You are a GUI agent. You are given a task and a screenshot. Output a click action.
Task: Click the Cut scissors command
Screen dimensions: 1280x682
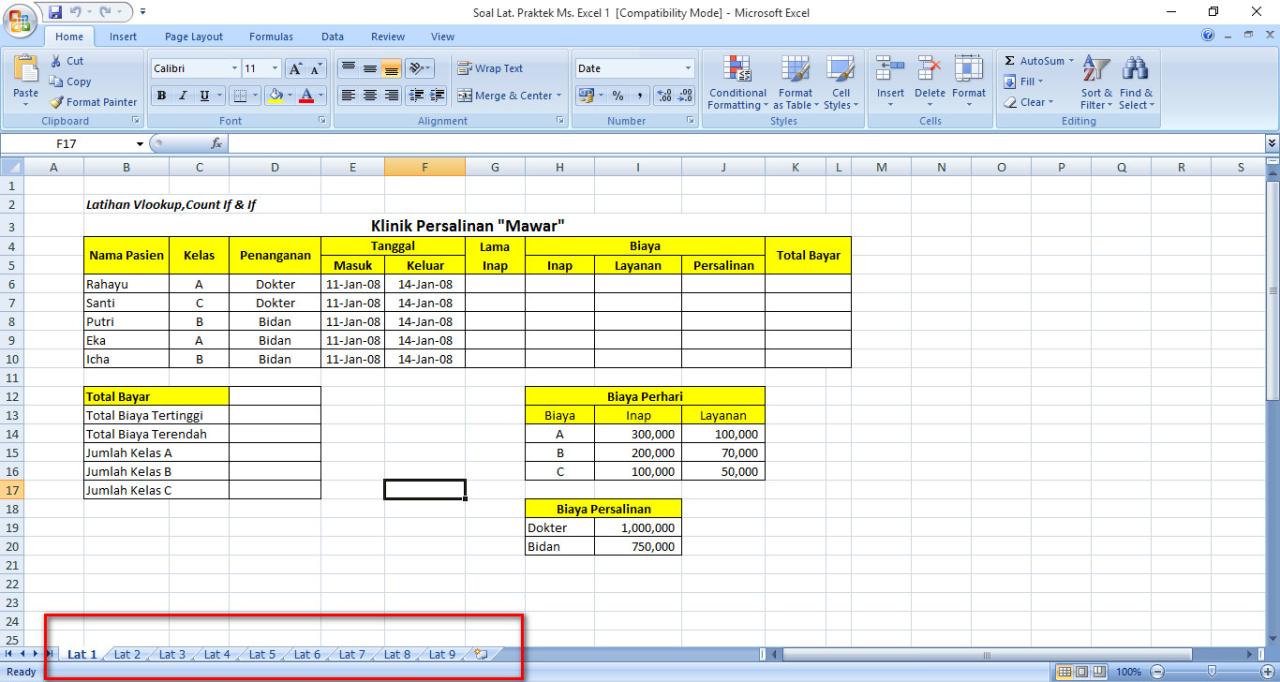click(x=68, y=62)
